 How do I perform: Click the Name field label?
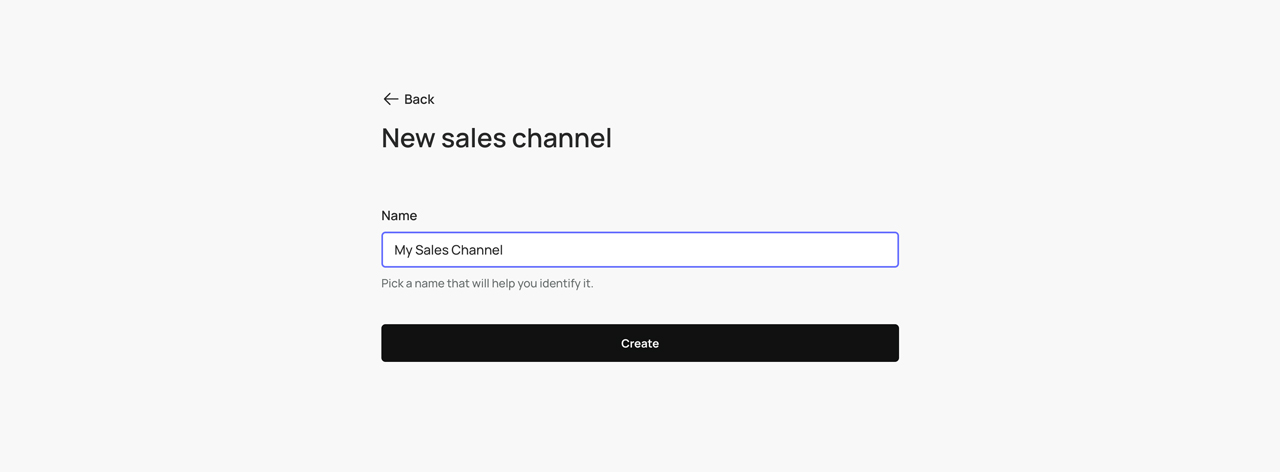pos(399,215)
